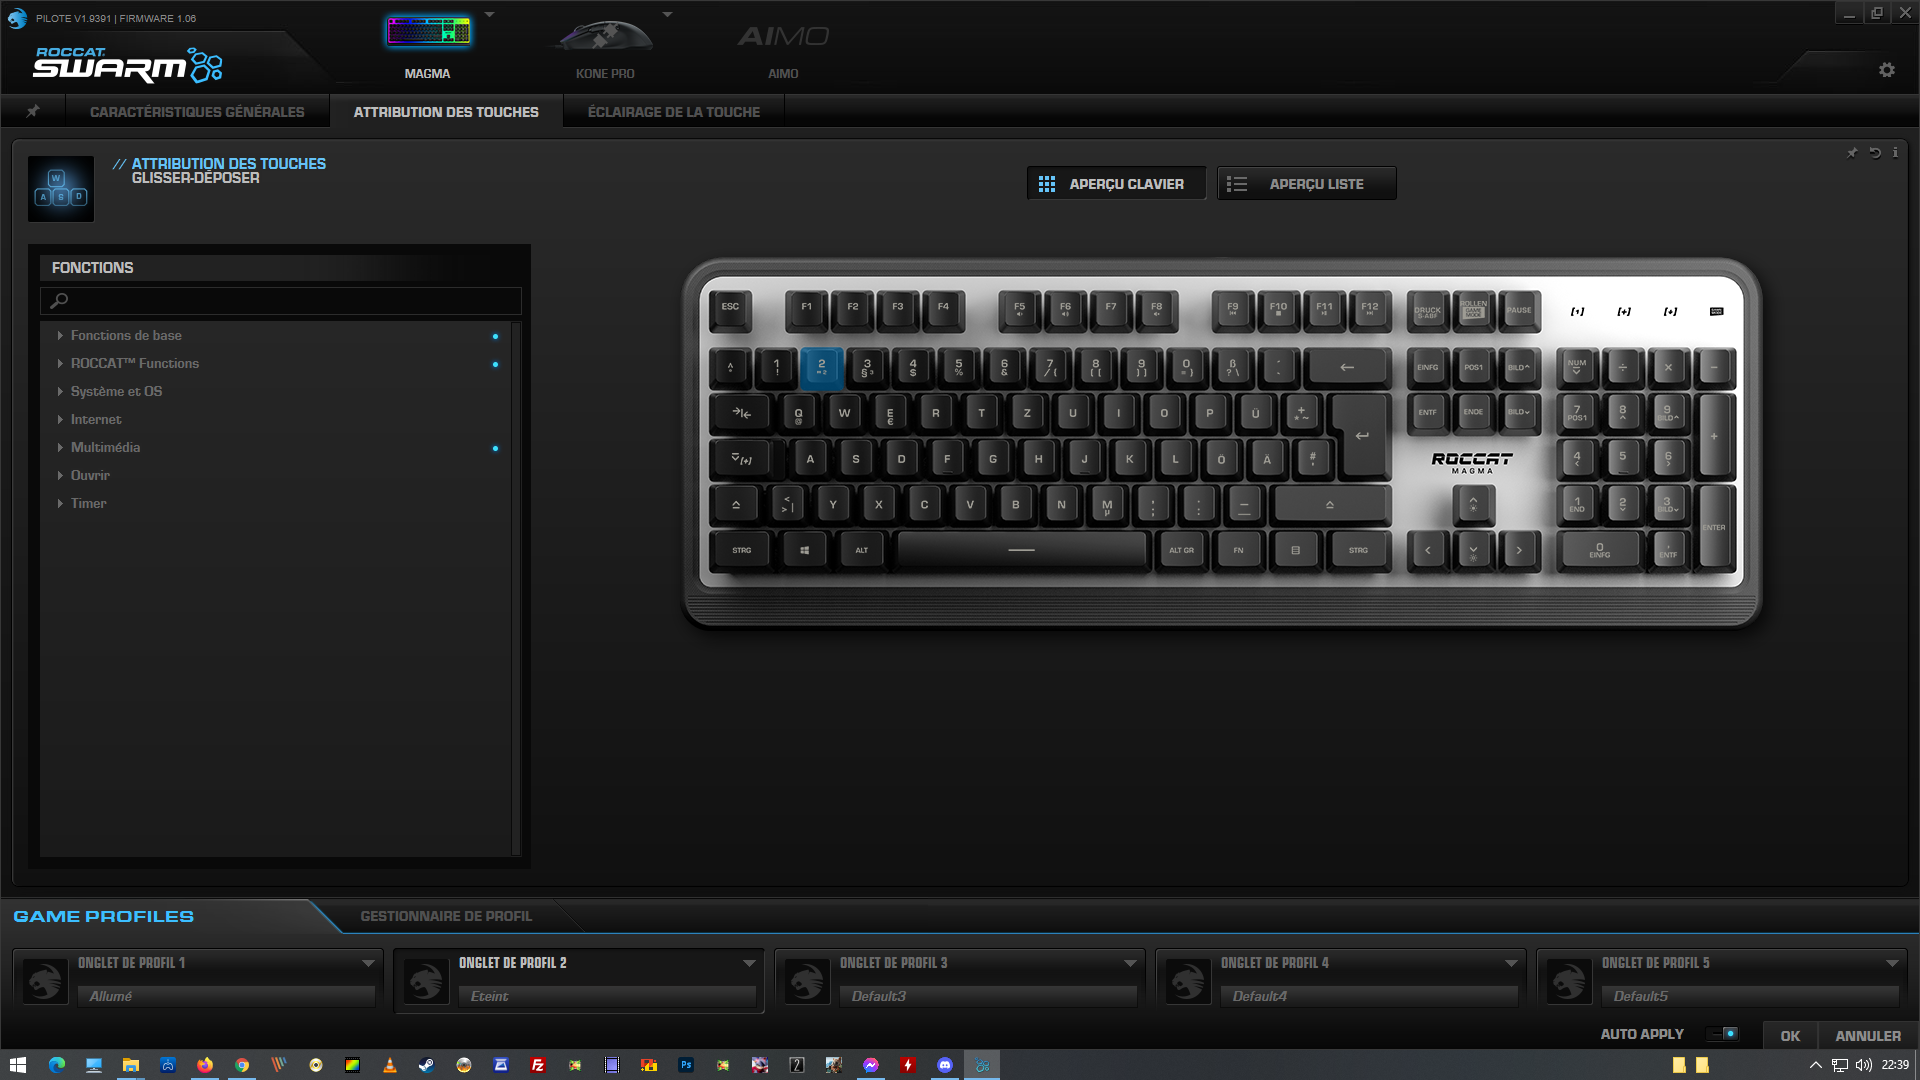Switch to Aperçu Liste view

(x=1306, y=184)
